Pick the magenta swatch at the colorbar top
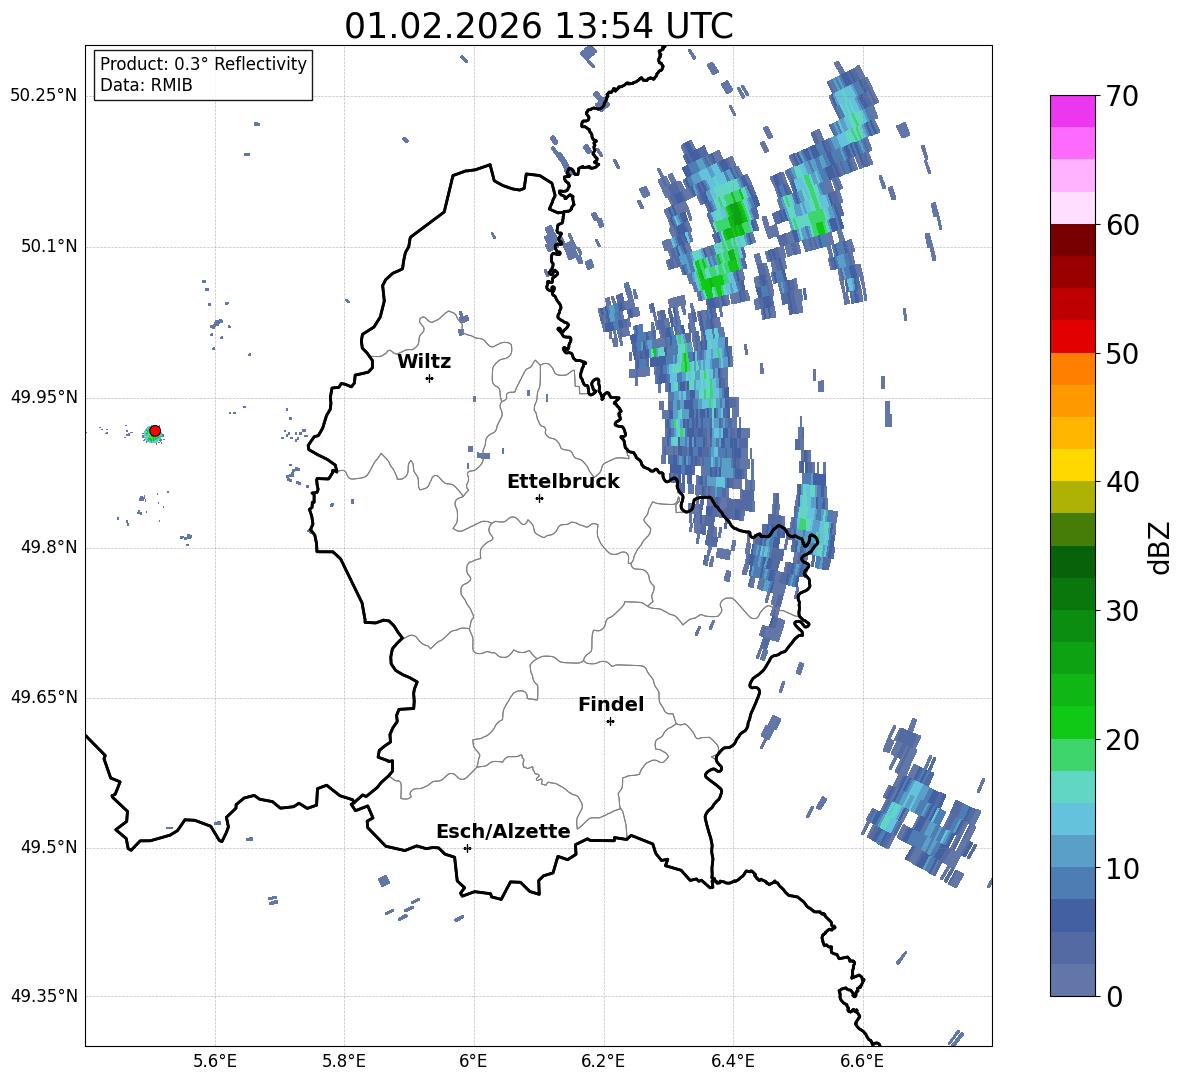 (x=1072, y=111)
